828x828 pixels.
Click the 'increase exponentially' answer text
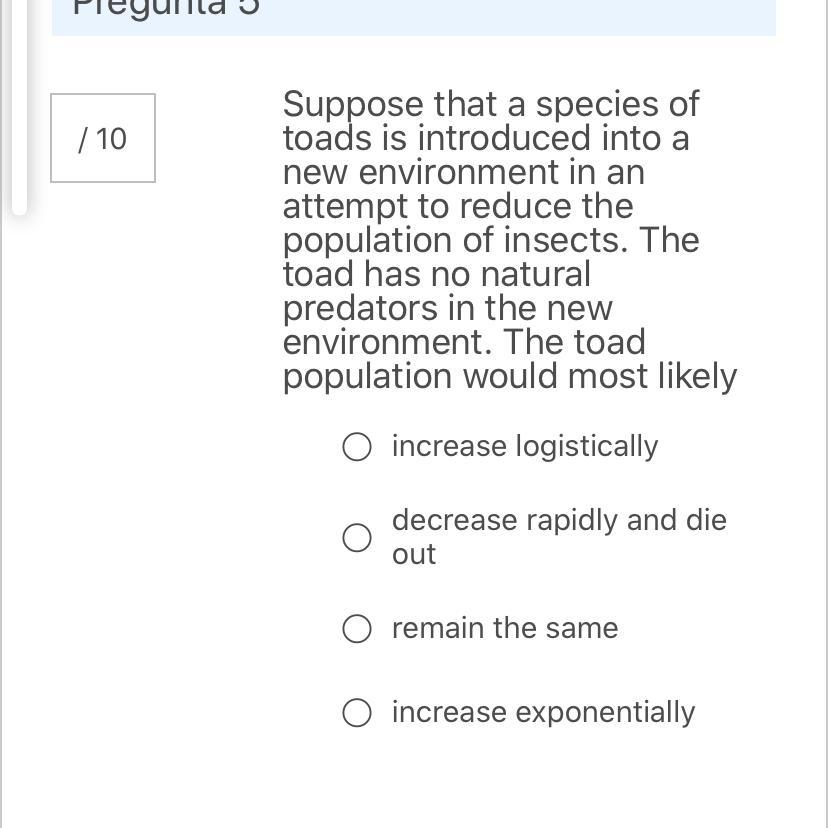coord(543,712)
